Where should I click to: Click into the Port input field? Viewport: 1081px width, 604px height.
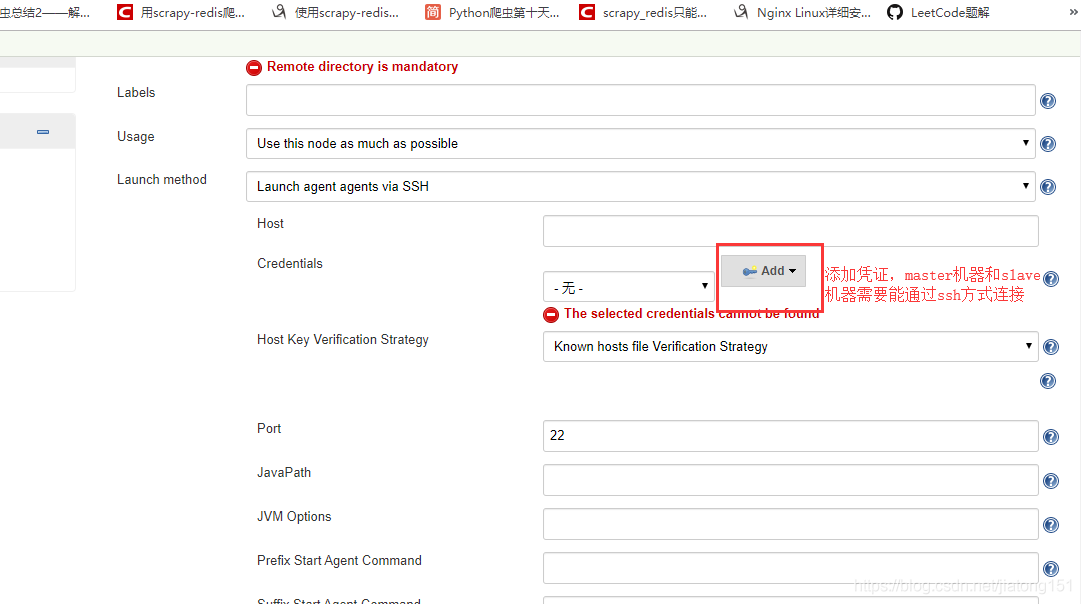pos(790,436)
